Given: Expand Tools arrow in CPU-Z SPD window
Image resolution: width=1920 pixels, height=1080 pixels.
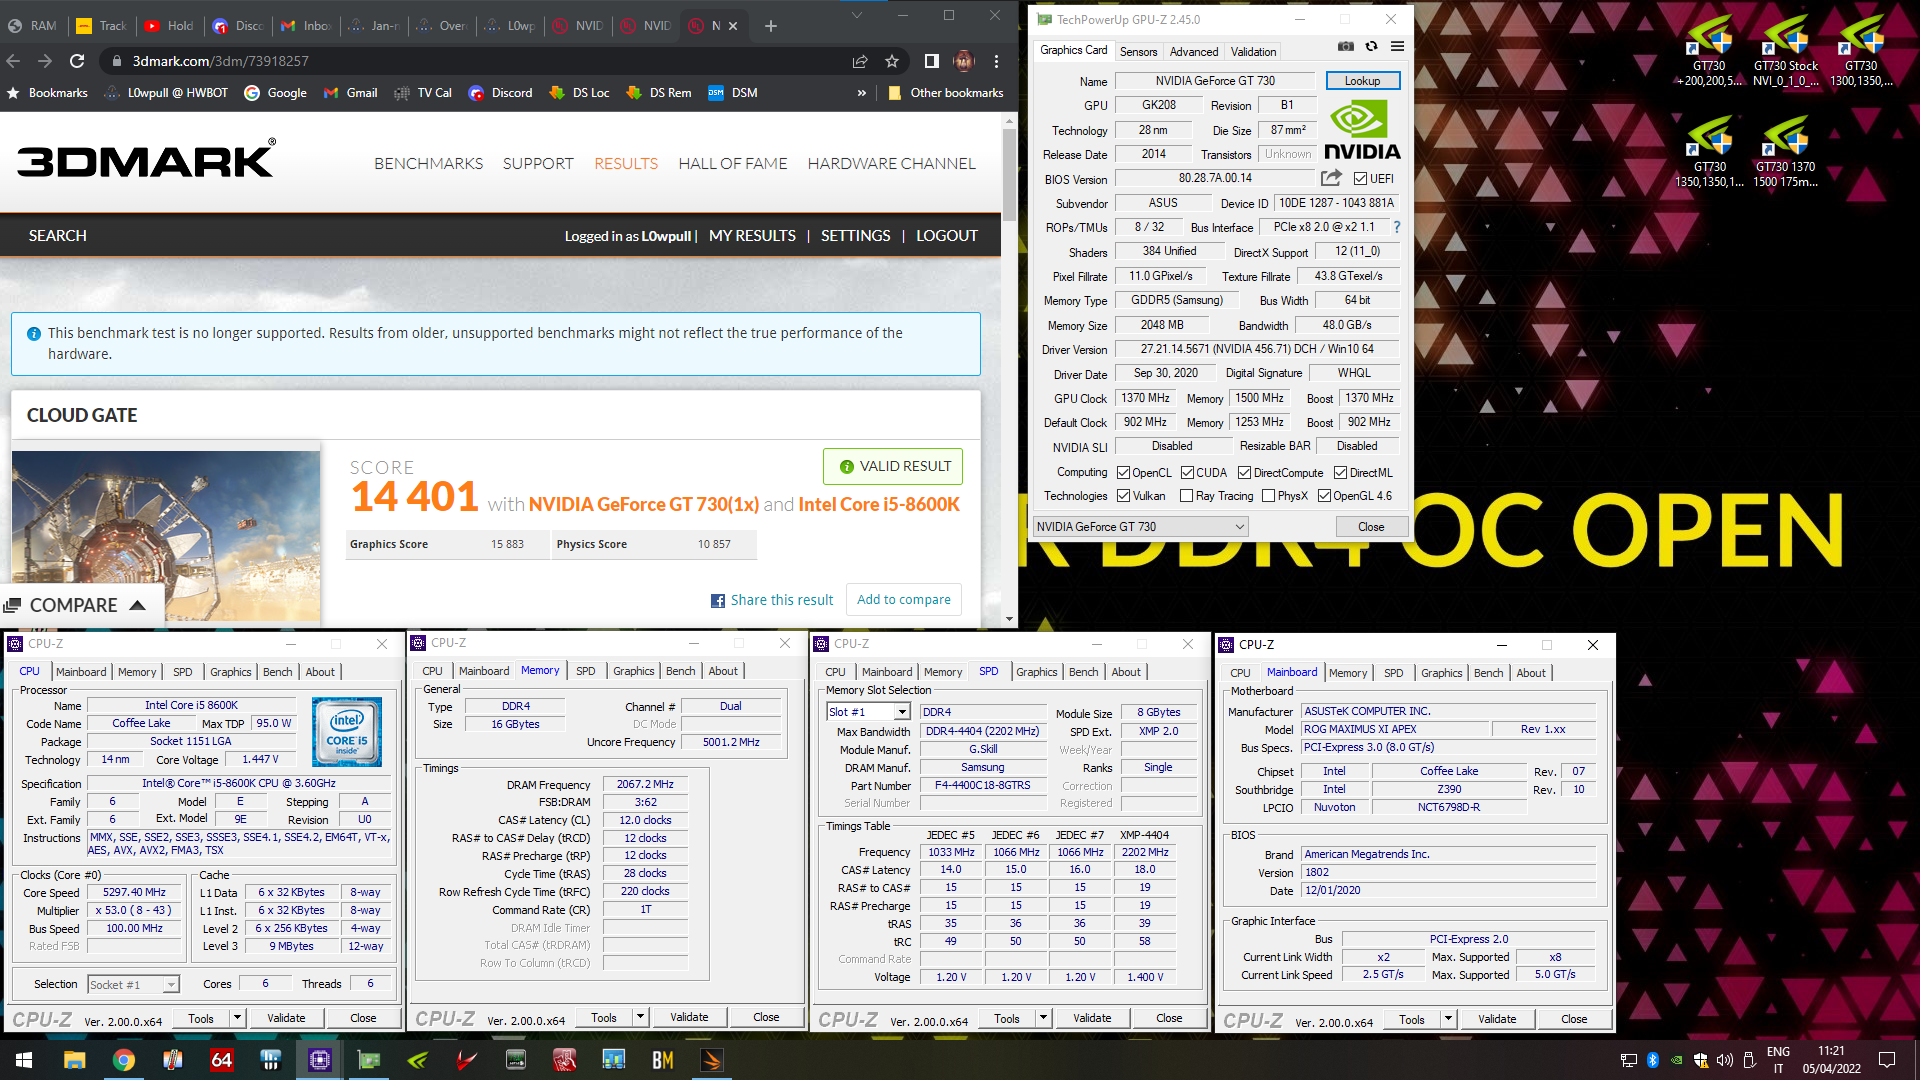Looking at the screenshot, I should tap(1043, 1018).
